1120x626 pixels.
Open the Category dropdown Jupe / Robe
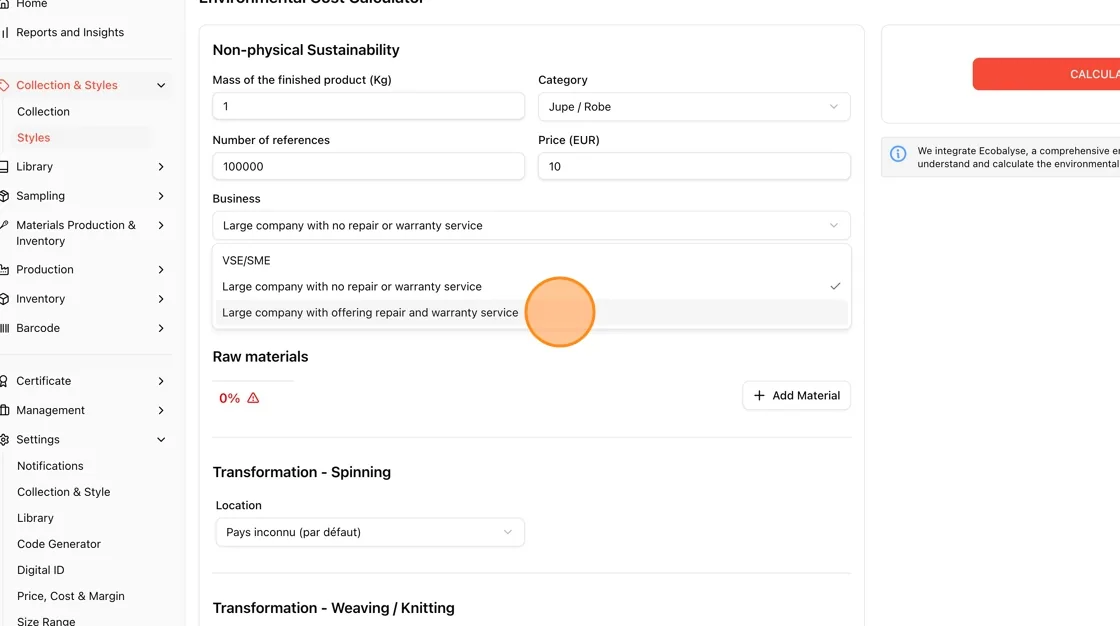(x=694, y=106)
